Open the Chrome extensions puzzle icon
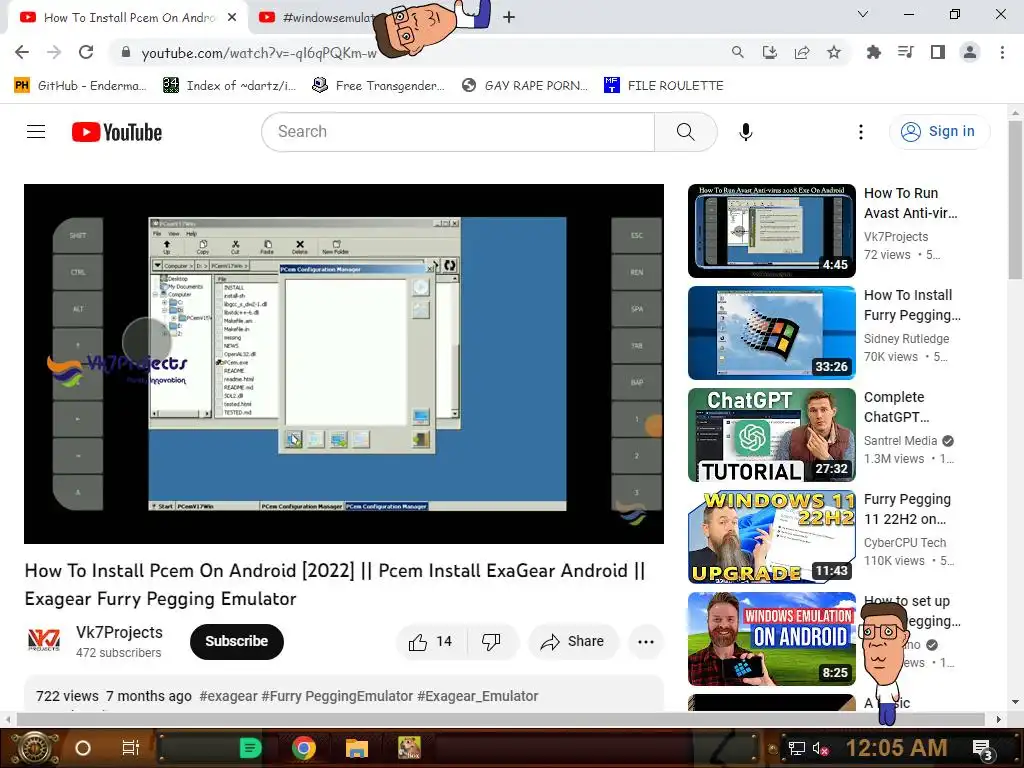Image resolution: width=1024 pixels, height=768 pixels. (x=873, y=52)
